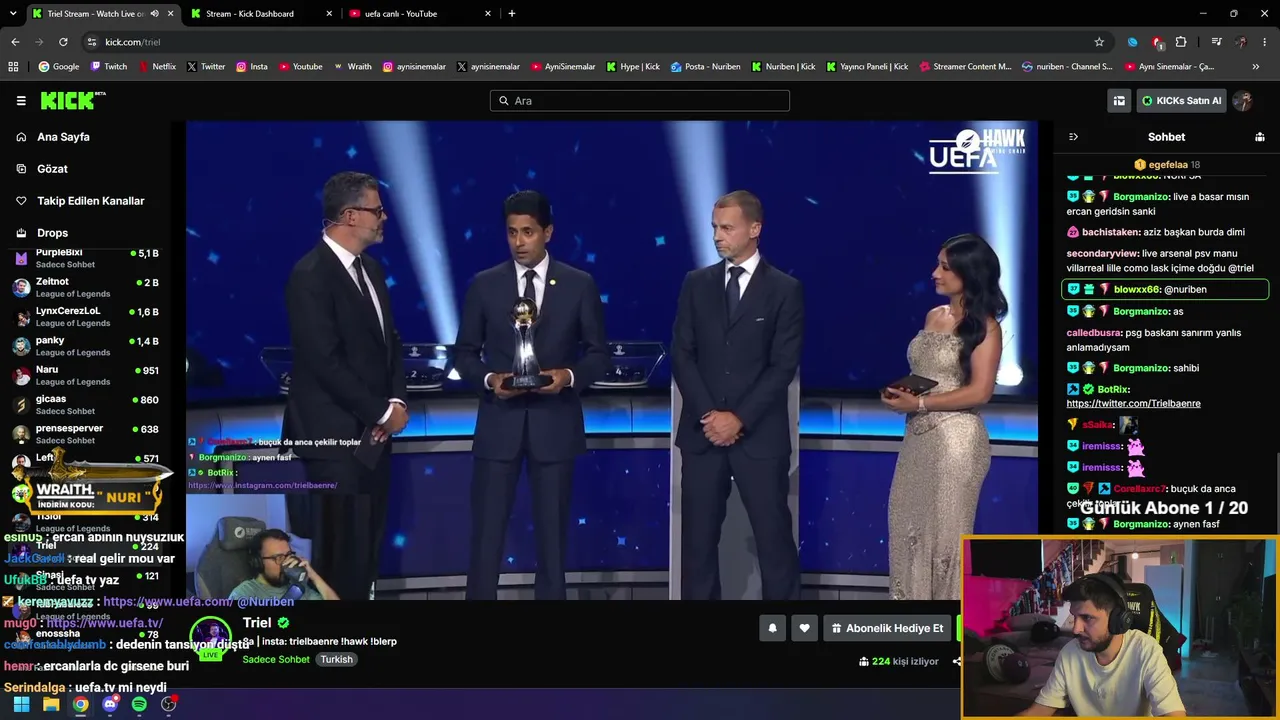
Task: Go to Ana Sayfa in sidebar
Action: (63, 137)
